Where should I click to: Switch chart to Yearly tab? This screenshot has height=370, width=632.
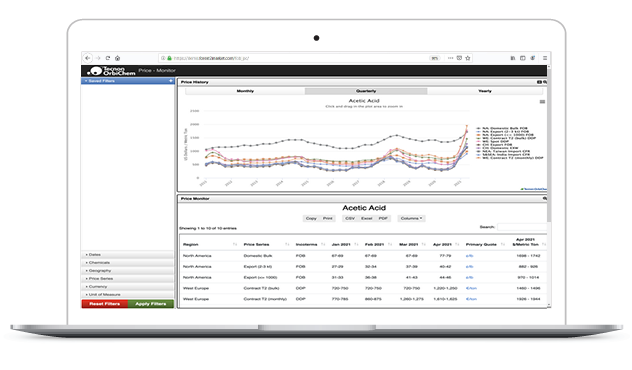[x=485, y=91]
